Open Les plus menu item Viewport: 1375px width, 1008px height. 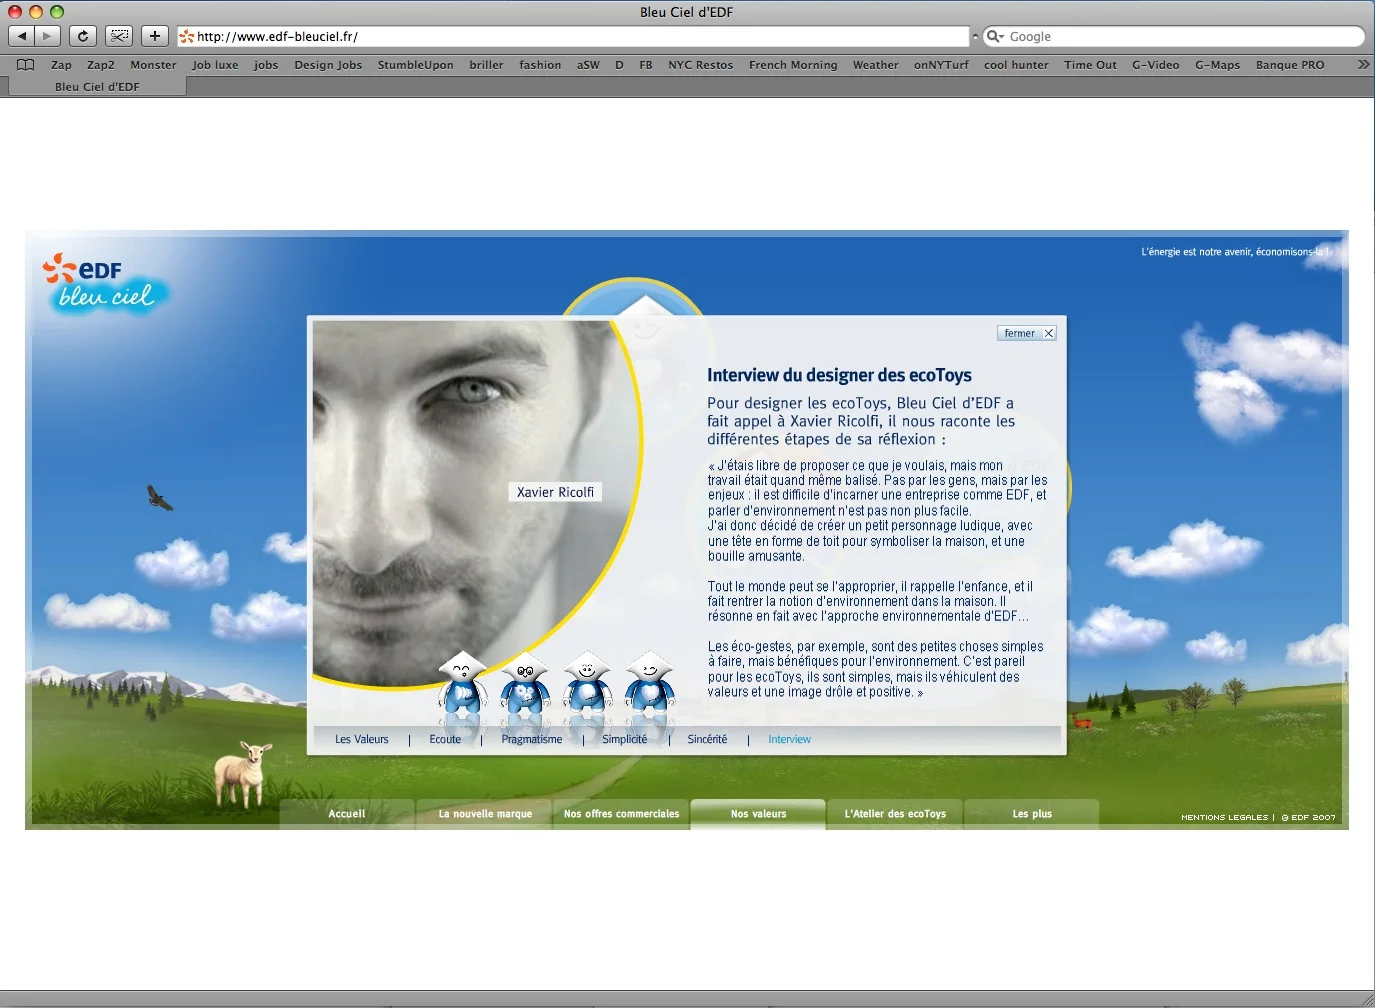click(1032, 814)
